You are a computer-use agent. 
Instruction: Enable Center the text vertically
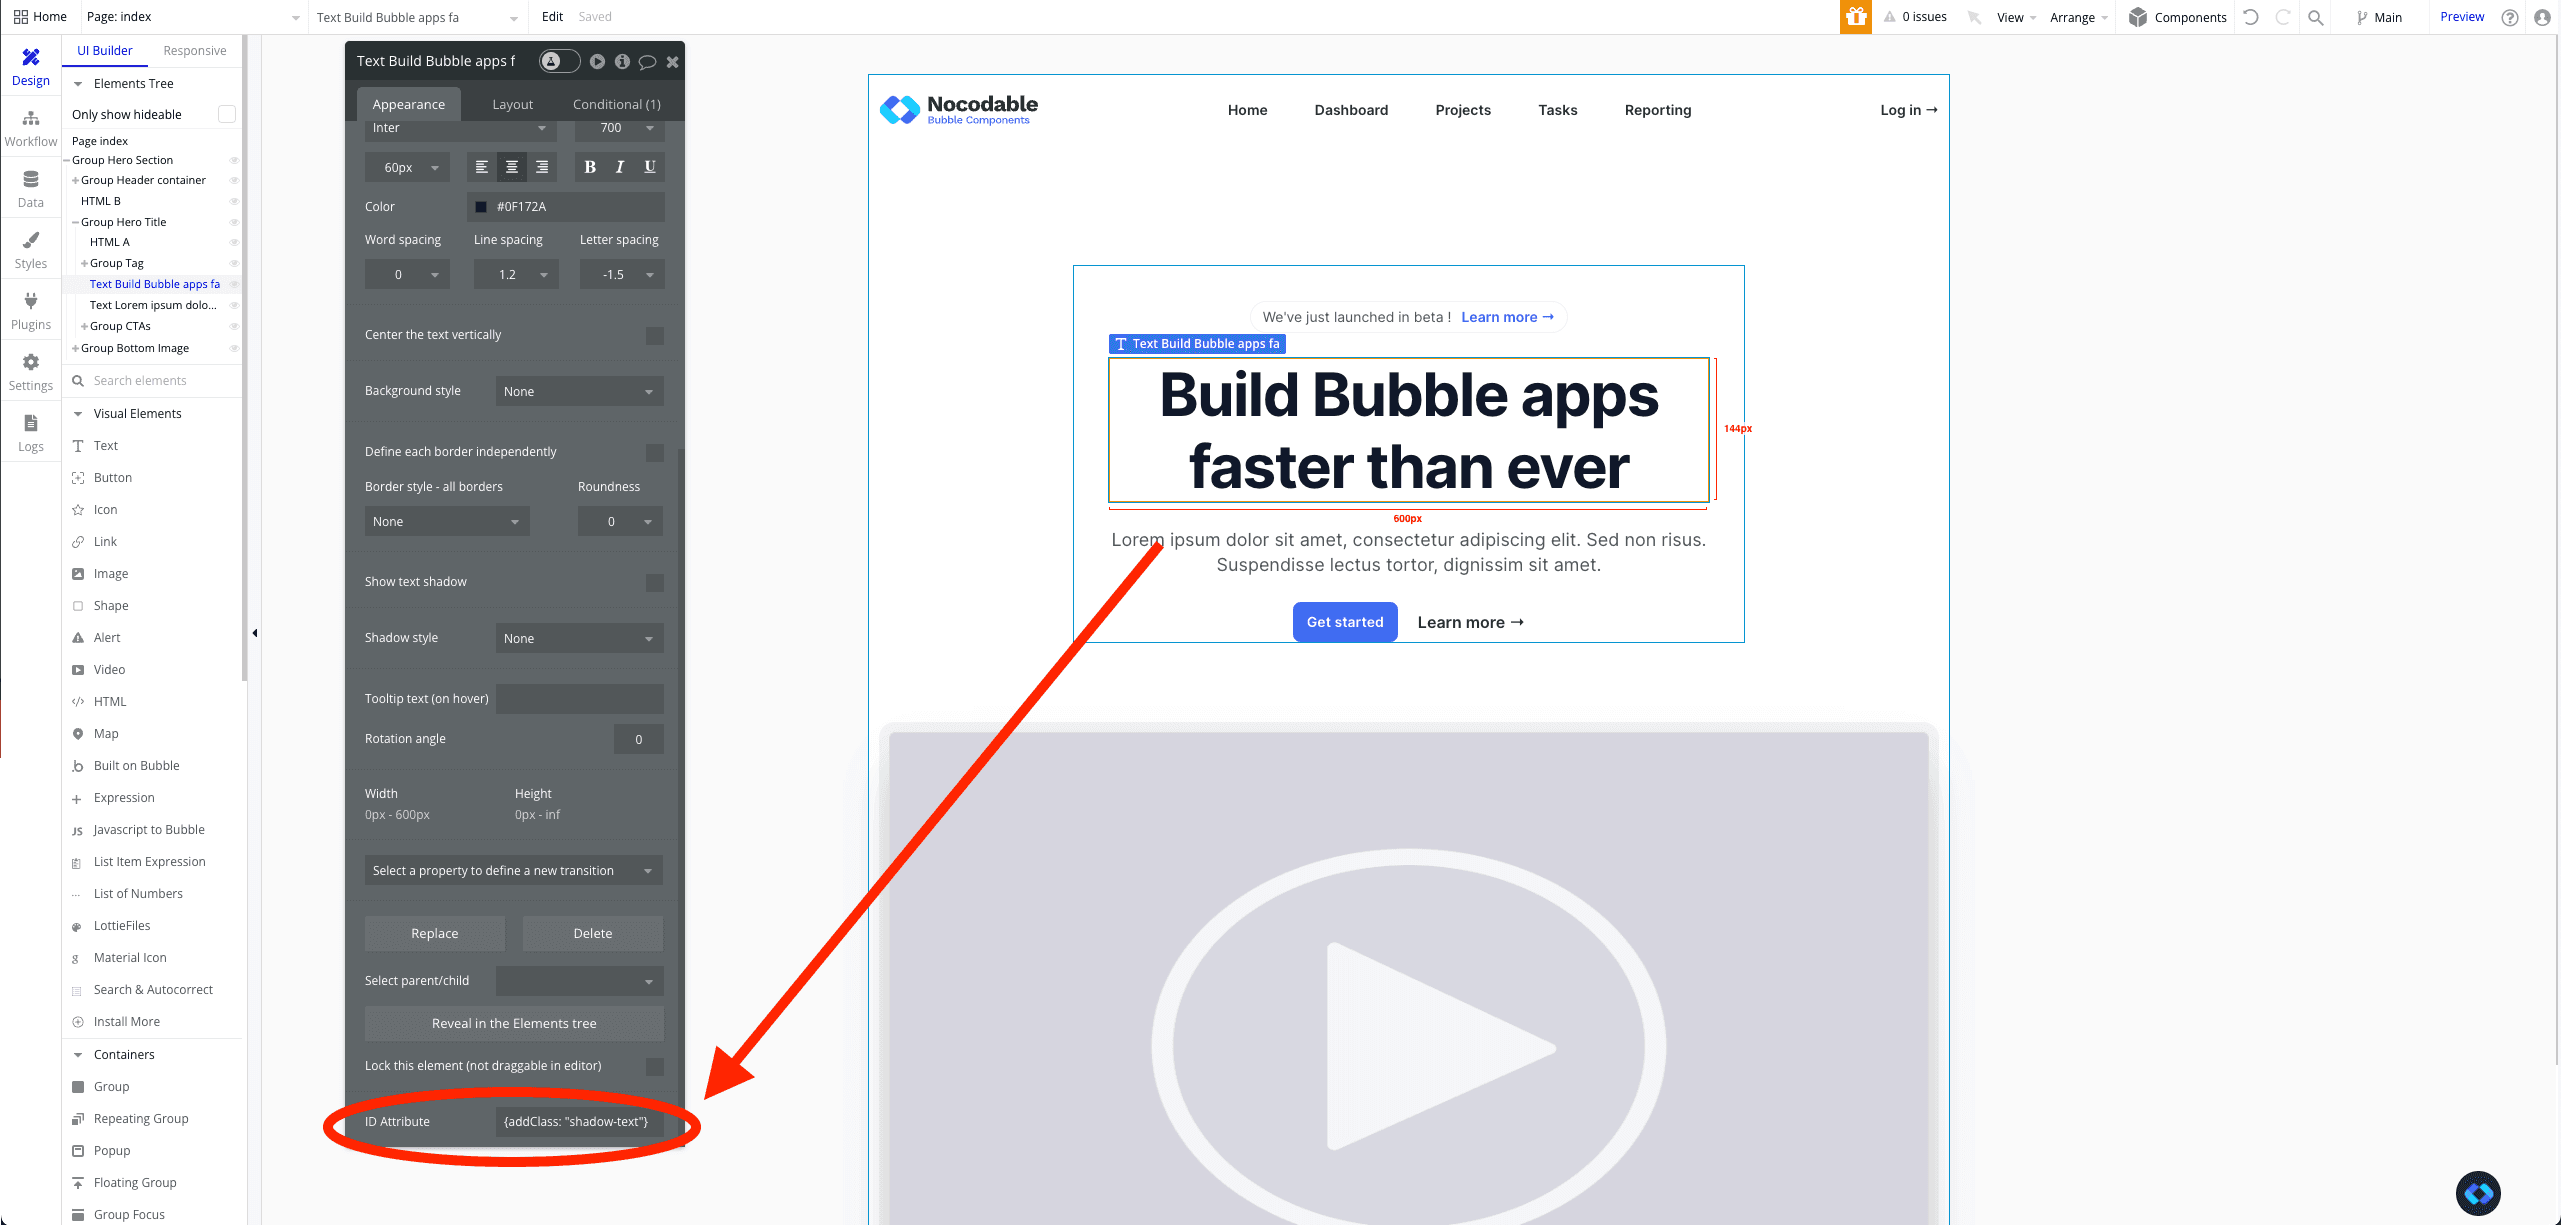655,335
